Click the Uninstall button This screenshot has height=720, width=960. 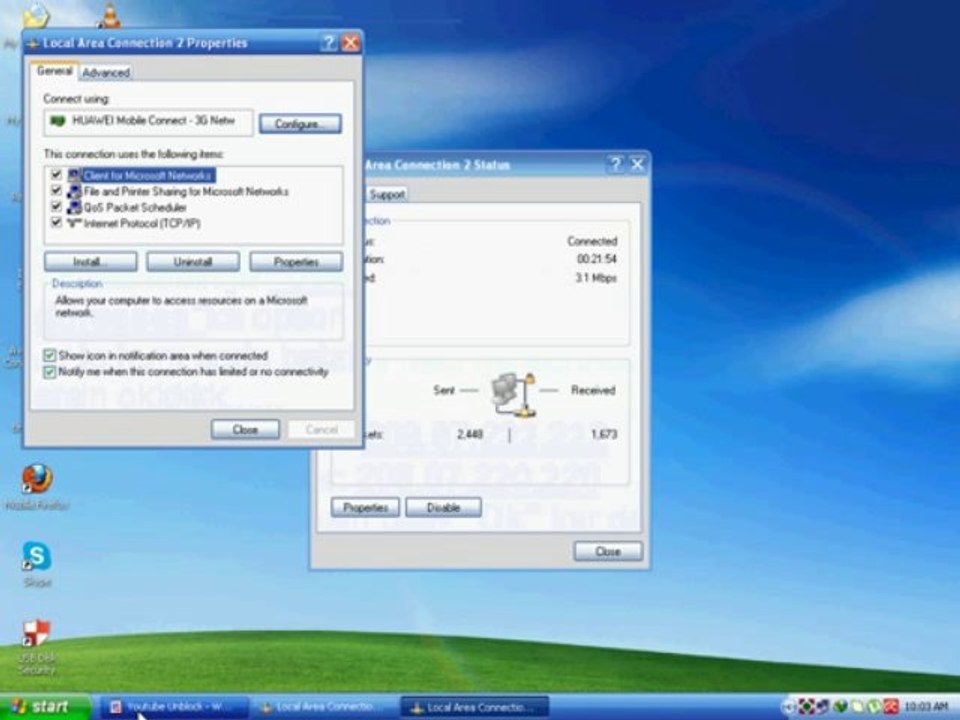(193, 262)
